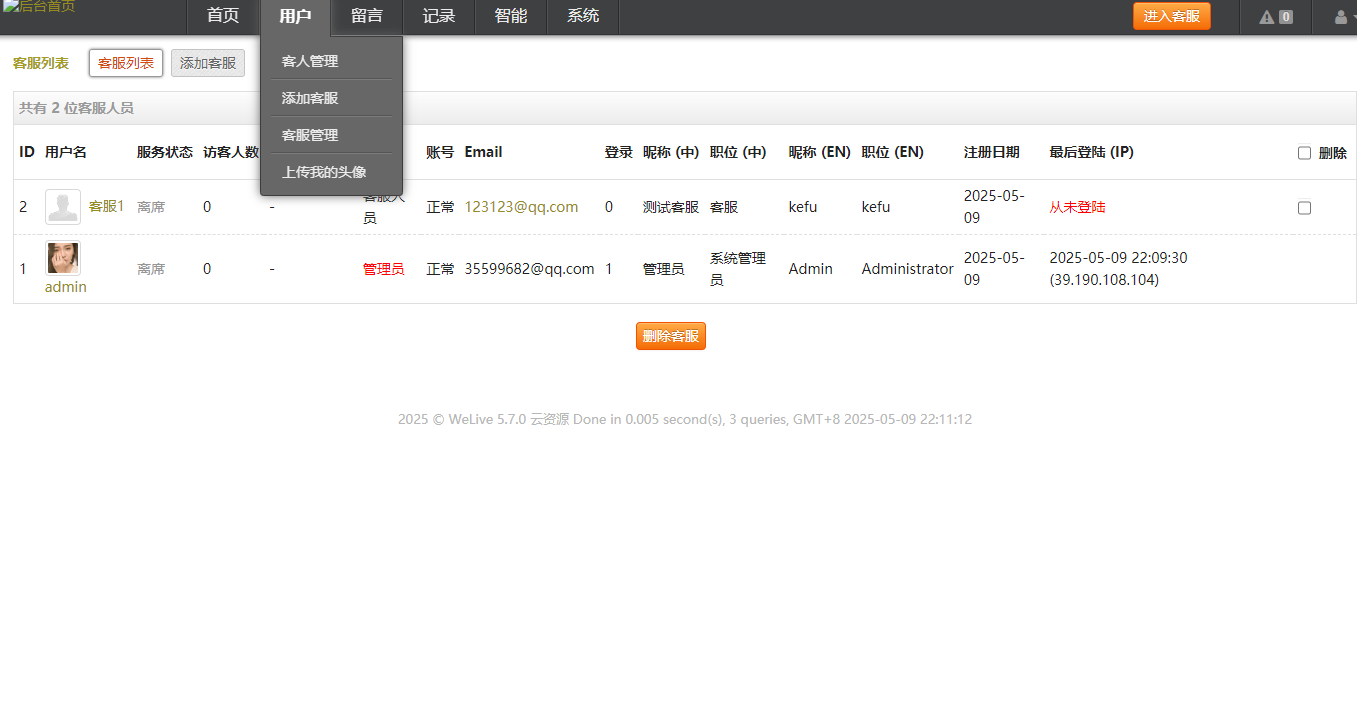Click 添加客服 in the 用户 dropdown menu
The height and width of the screenshot is (719, 1357).
point(310,98)
